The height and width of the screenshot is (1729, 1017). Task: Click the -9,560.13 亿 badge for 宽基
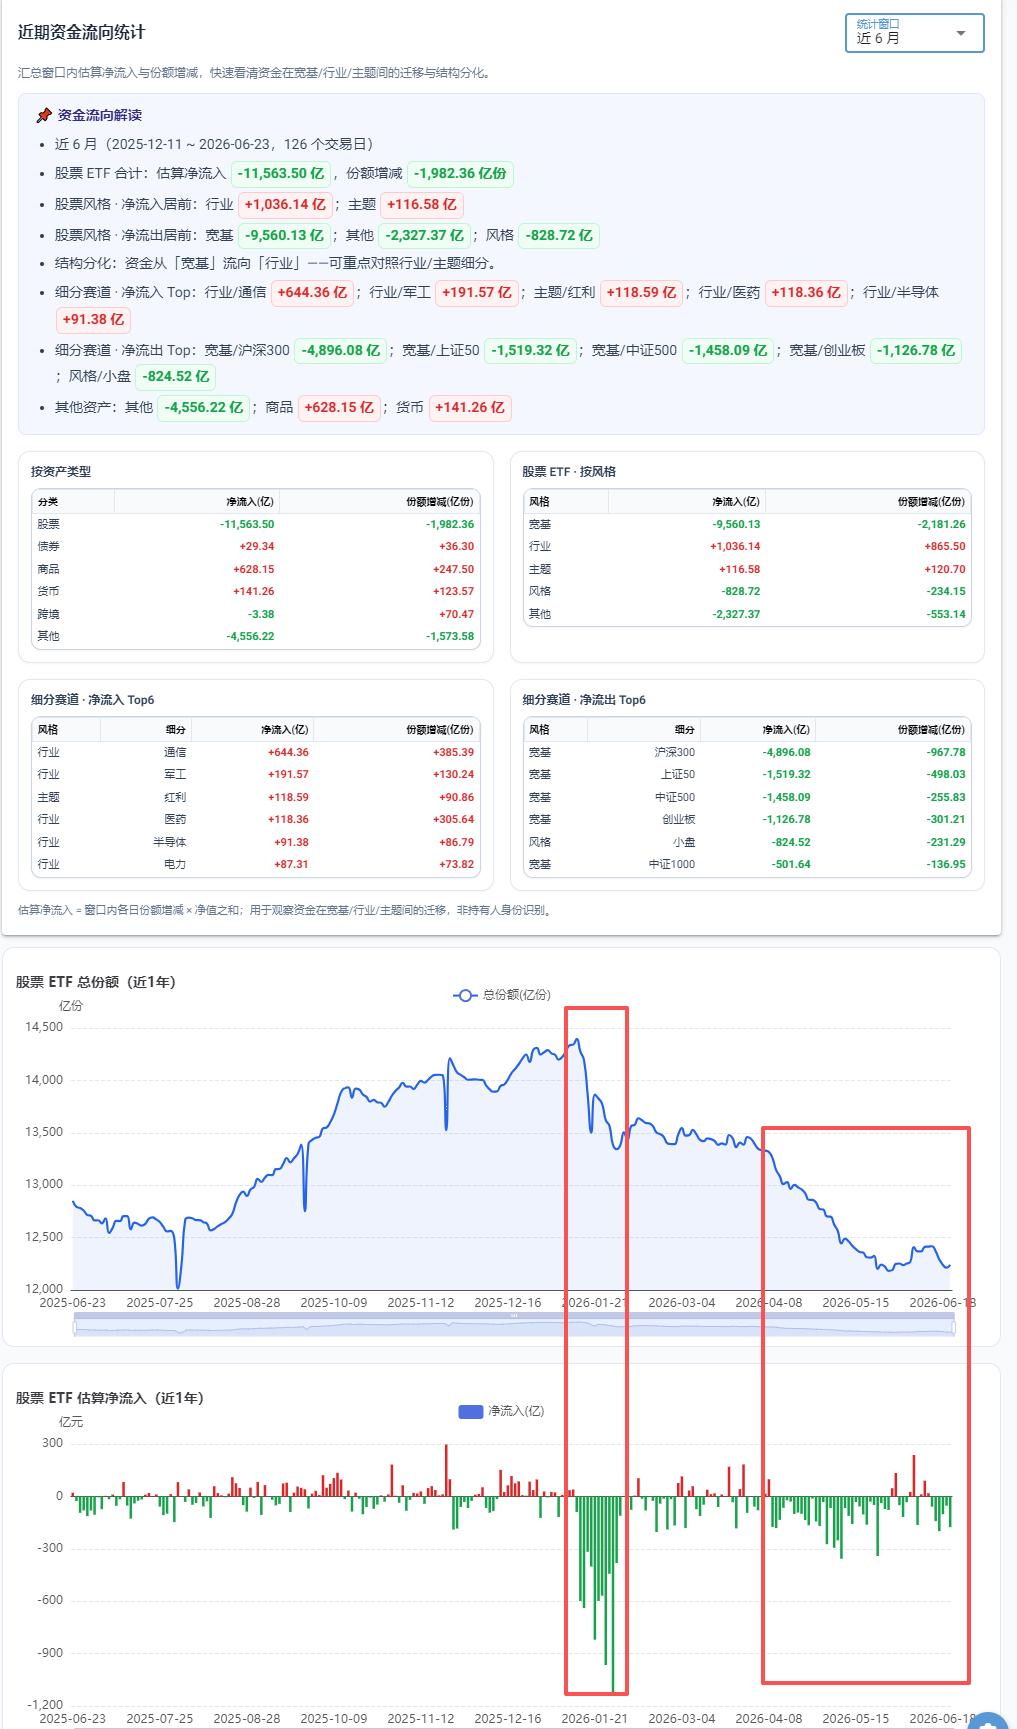pos(284,236)
